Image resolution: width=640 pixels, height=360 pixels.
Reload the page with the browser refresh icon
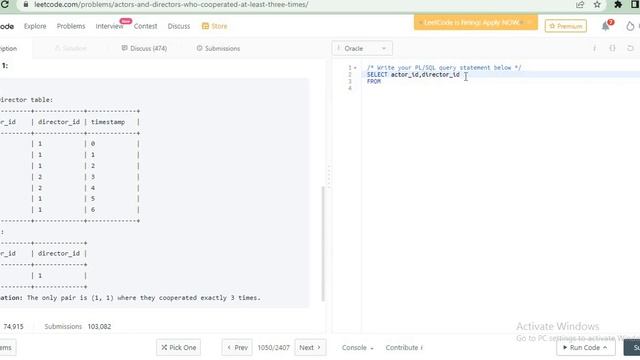point(5,4)
